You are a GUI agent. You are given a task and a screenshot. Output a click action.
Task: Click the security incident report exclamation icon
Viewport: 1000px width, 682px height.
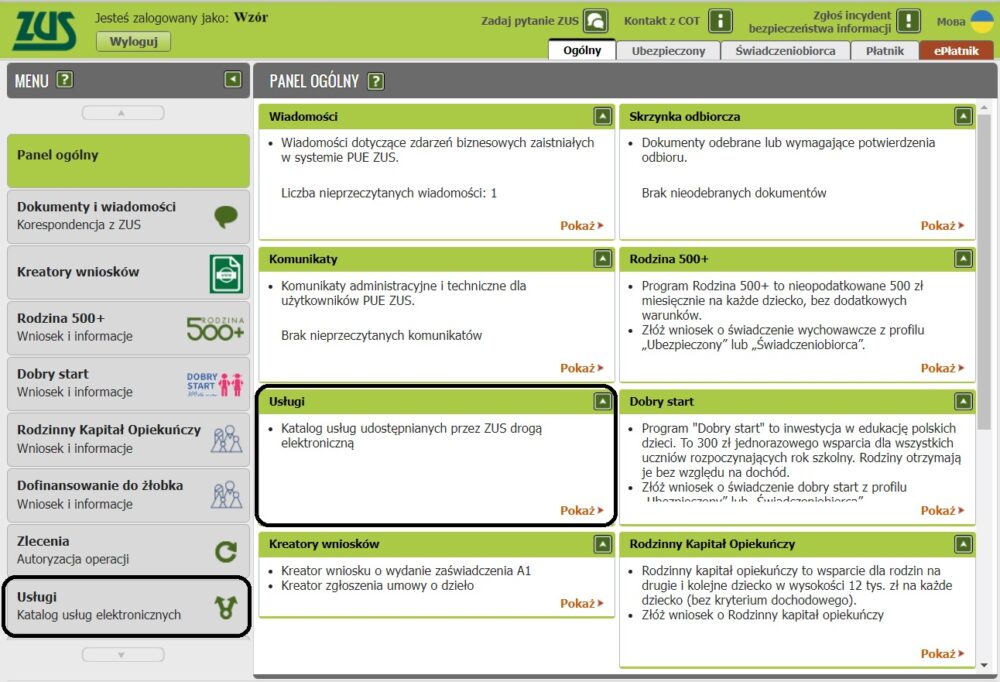pyautogui.click(x=908, y=21)
